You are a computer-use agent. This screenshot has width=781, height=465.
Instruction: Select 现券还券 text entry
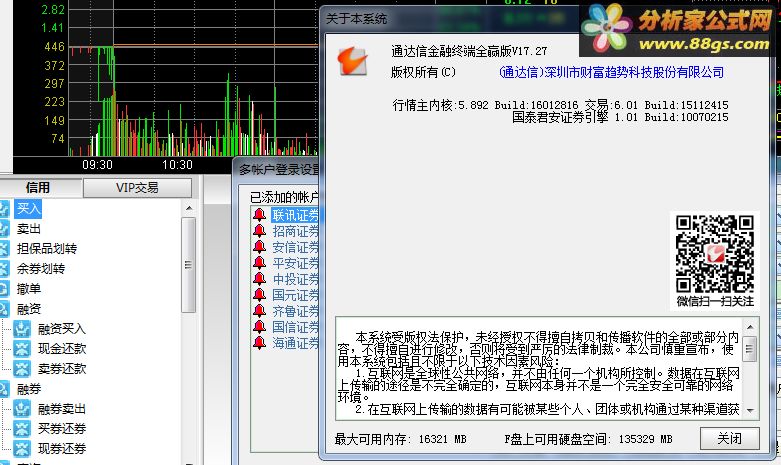[62, 449]
